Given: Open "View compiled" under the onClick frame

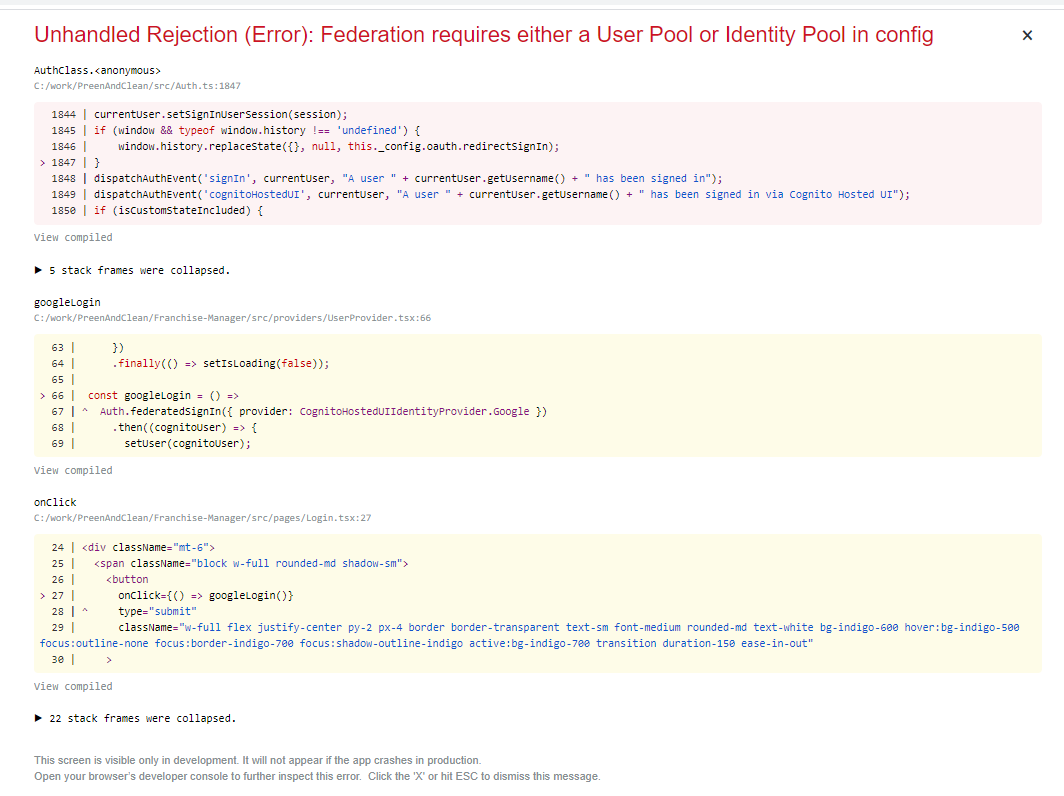Looking at the screenshot, I should pyautogui.click(x=72, y=686).
